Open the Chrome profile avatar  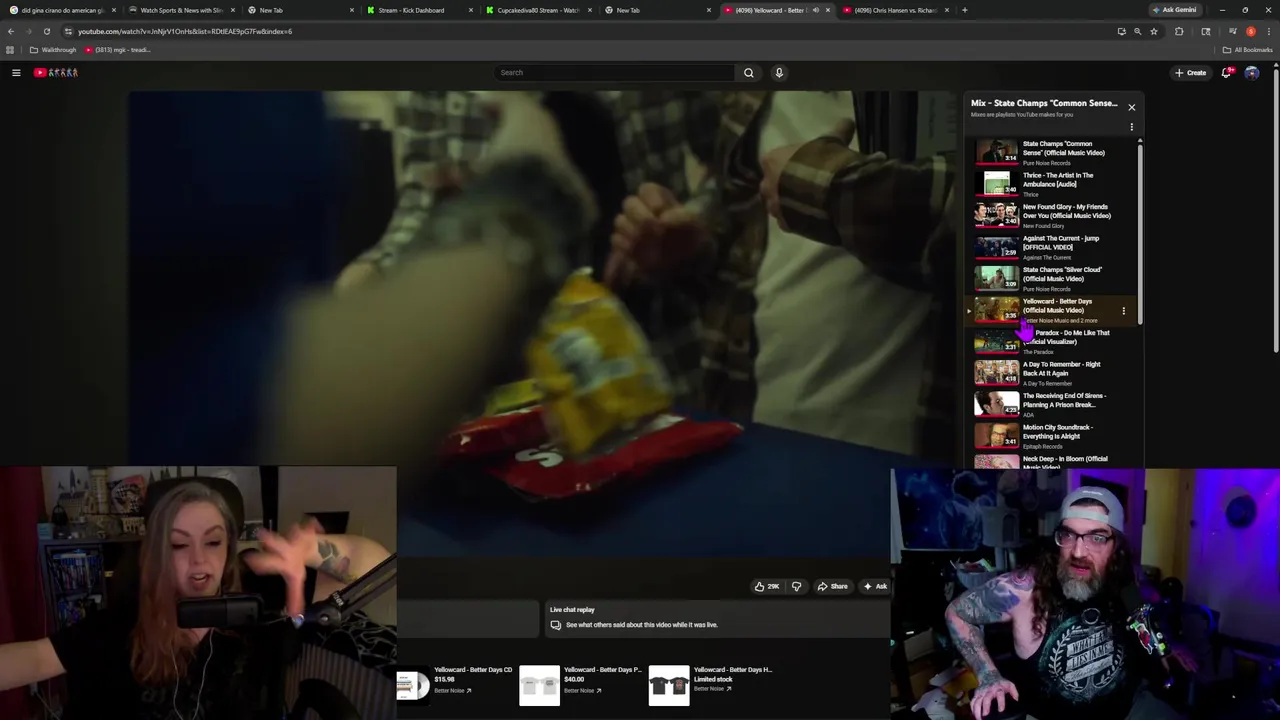pyautogui.click(x=1250, y=31)
